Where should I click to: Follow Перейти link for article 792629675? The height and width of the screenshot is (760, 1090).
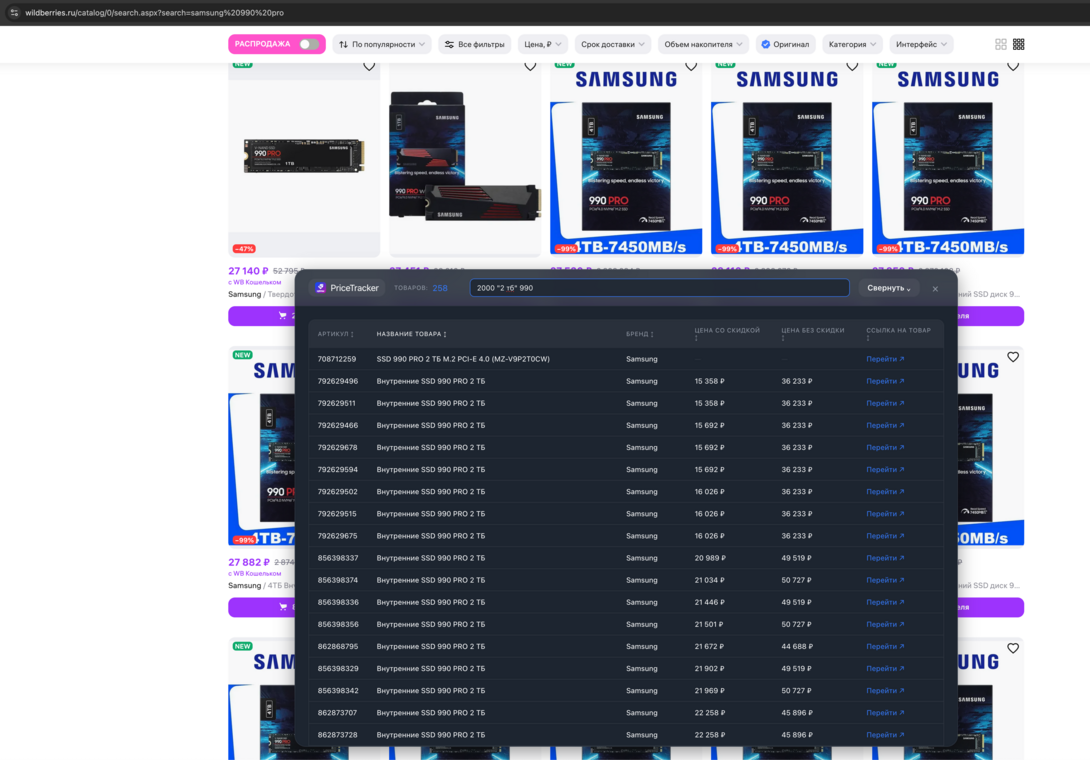tap(885, 536)
